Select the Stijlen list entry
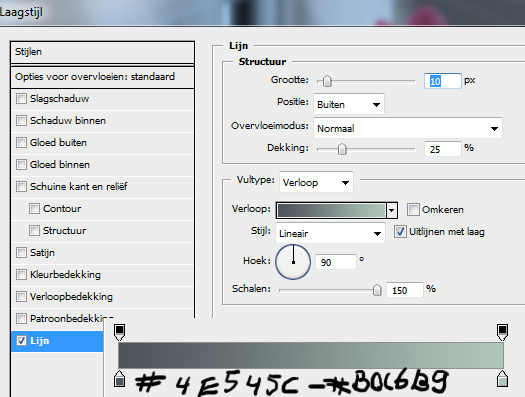Image resolution: width=525 pixels, height=397 pixels. tap(102, 52)
